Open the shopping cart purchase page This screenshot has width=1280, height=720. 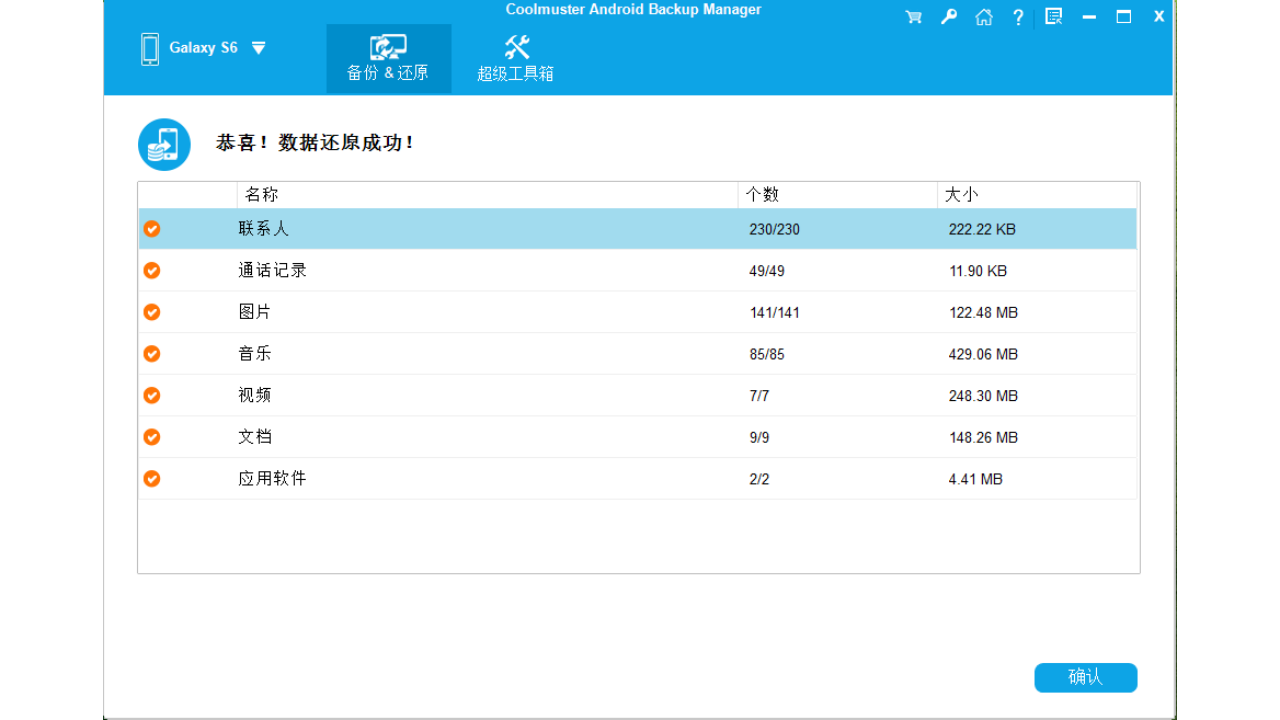[x=912, y=16]
